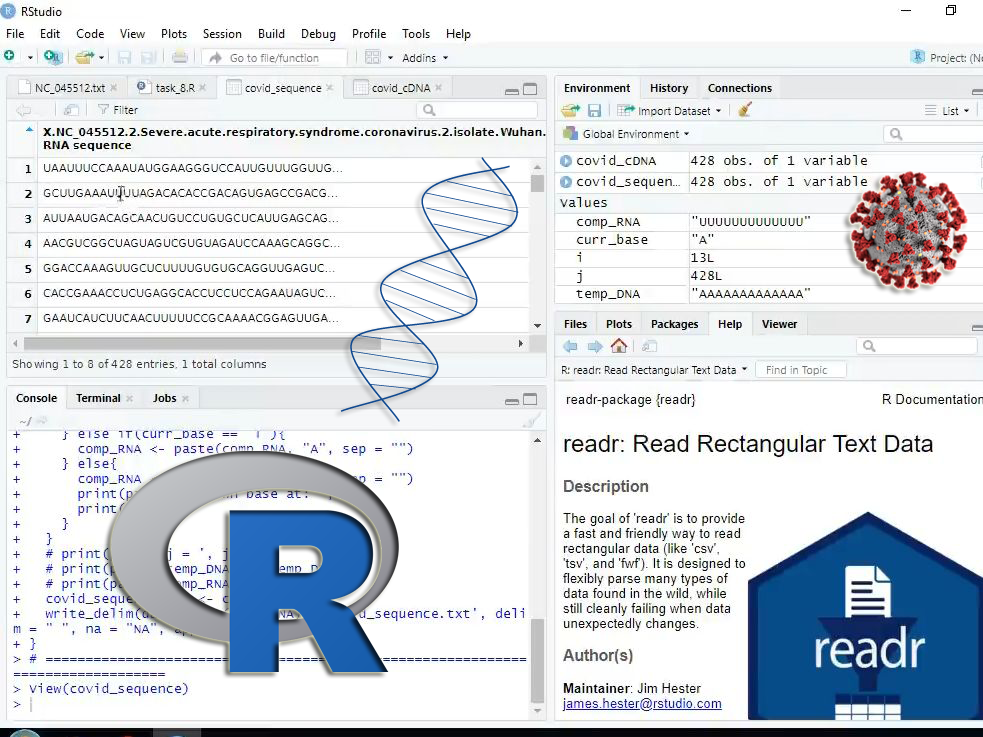This screenshot has height=737, width=983.
Task: Click the console vertical scrollbar
Action: 537,661
